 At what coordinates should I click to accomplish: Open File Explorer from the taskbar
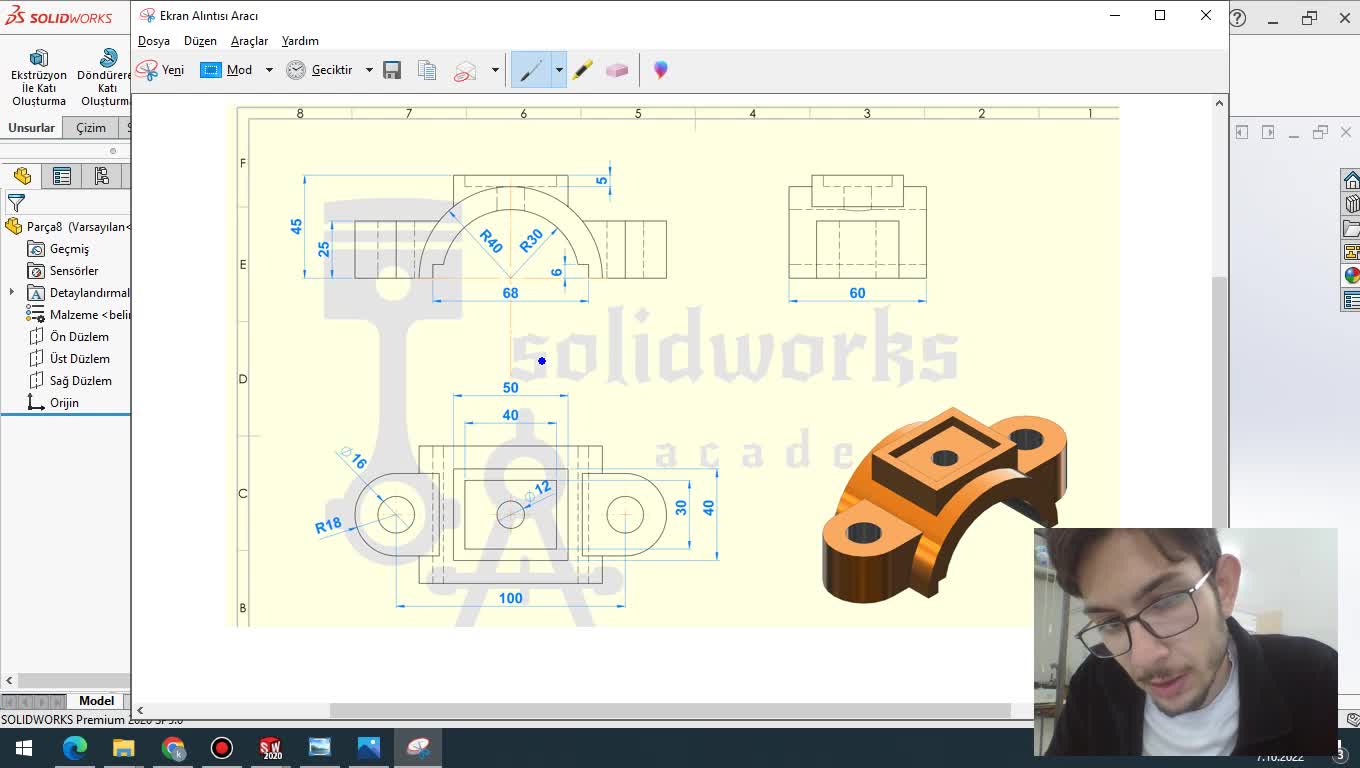(x=124, y=748)
